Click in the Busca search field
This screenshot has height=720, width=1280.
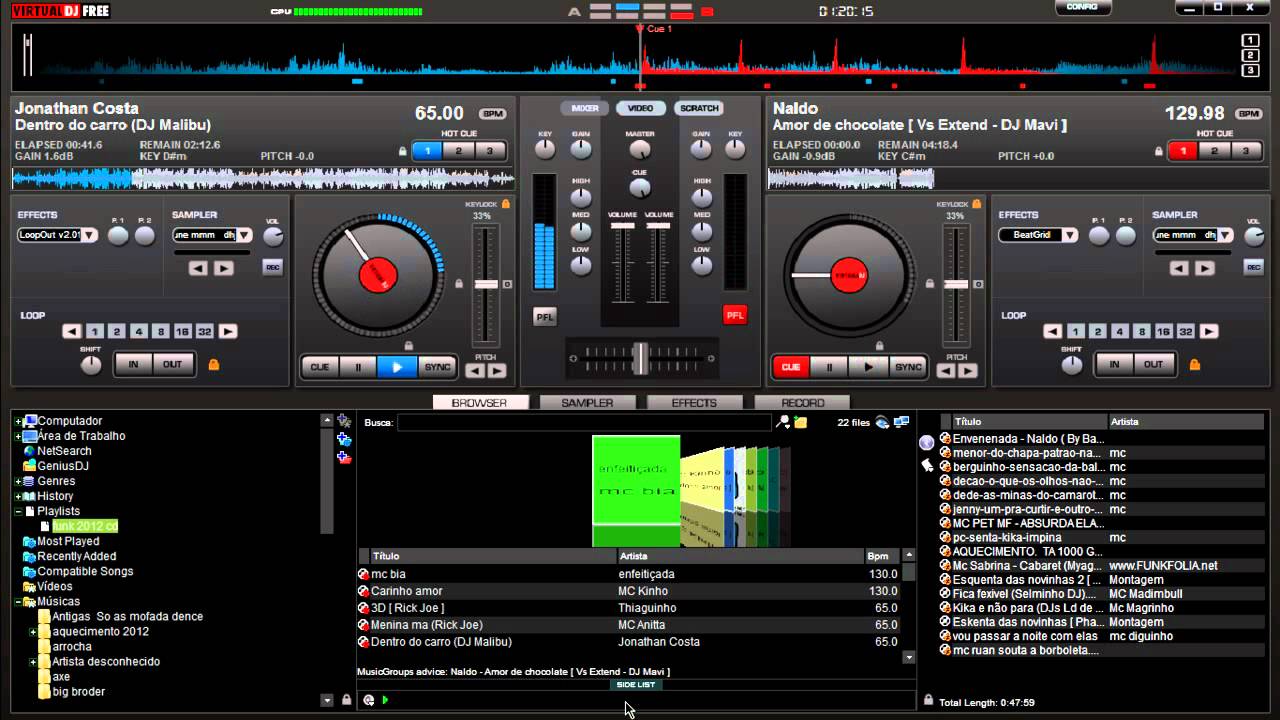[x=583, y=423]
